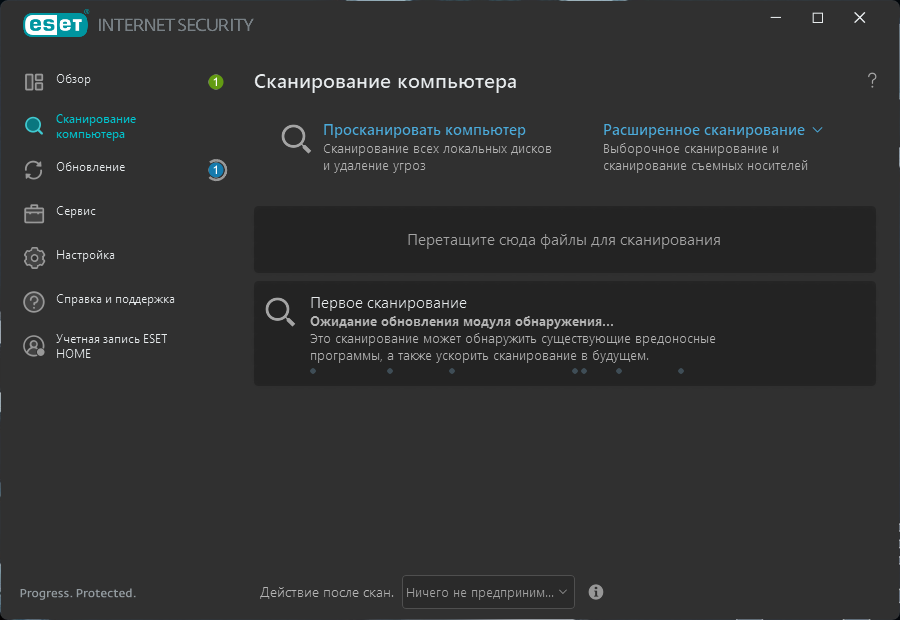This screenshot has width=900, height=620.
Task: Switch to the Настройка menu section
Action: tap(85, 255)
